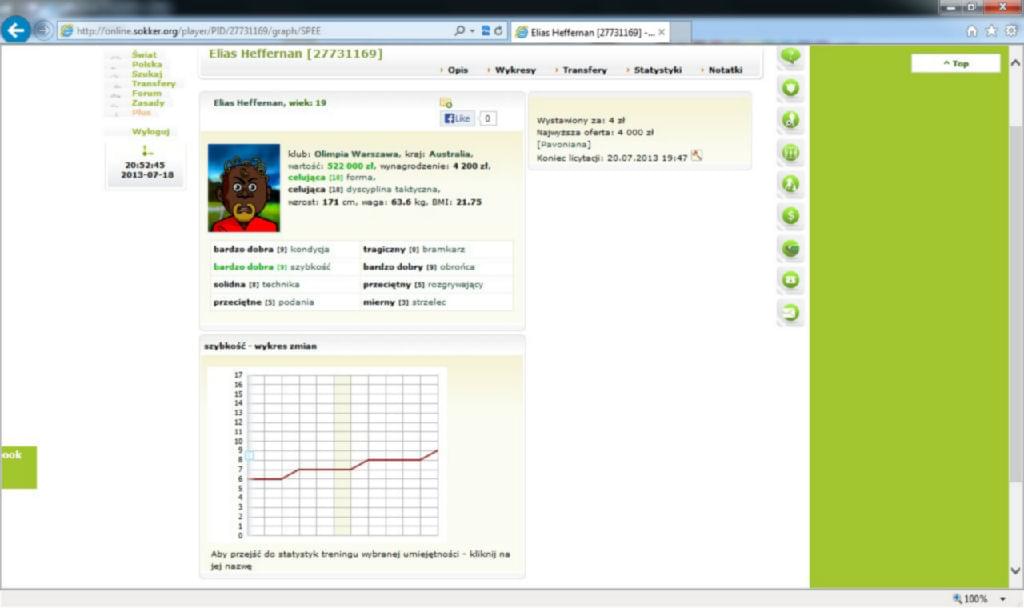The height and width of the screenshot is (608, 1024).
Task: Switch to the Notatki player tab
Action: pyautogui.click(x=726, y=70)
